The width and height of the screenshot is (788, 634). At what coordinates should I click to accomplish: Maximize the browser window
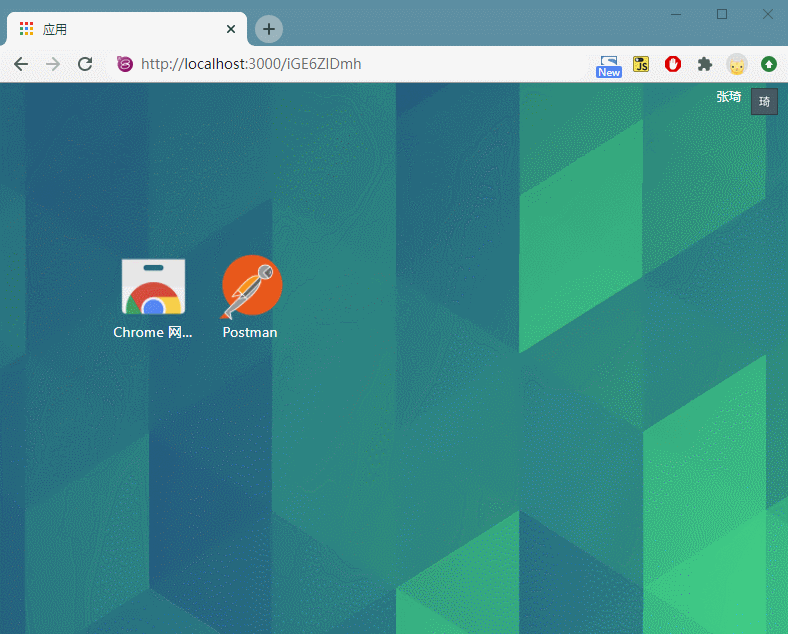[x=722, y=15]
